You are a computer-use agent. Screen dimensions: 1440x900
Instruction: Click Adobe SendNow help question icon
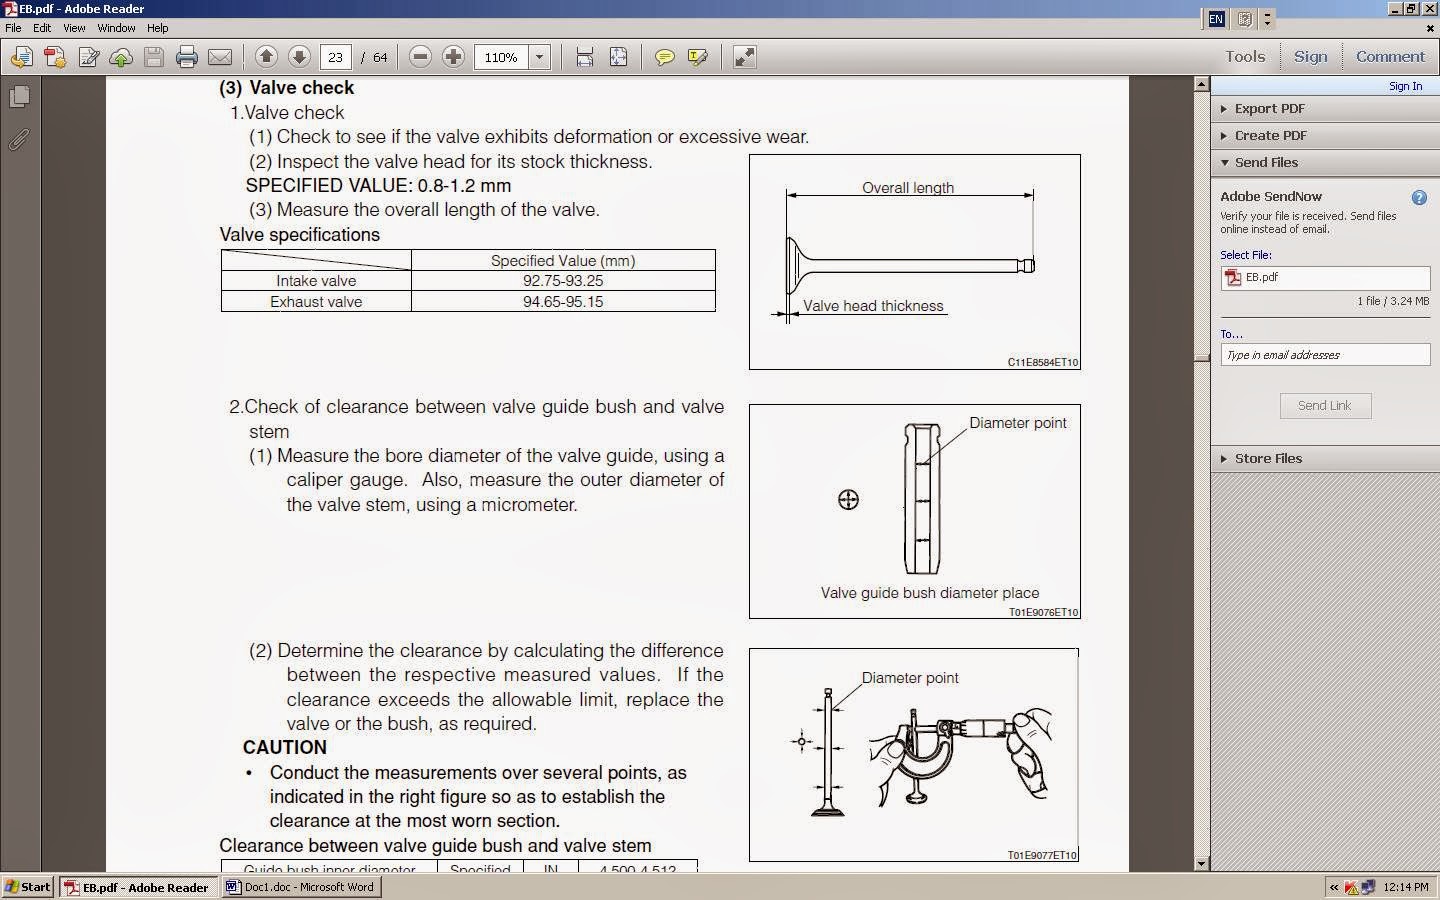1419,197
